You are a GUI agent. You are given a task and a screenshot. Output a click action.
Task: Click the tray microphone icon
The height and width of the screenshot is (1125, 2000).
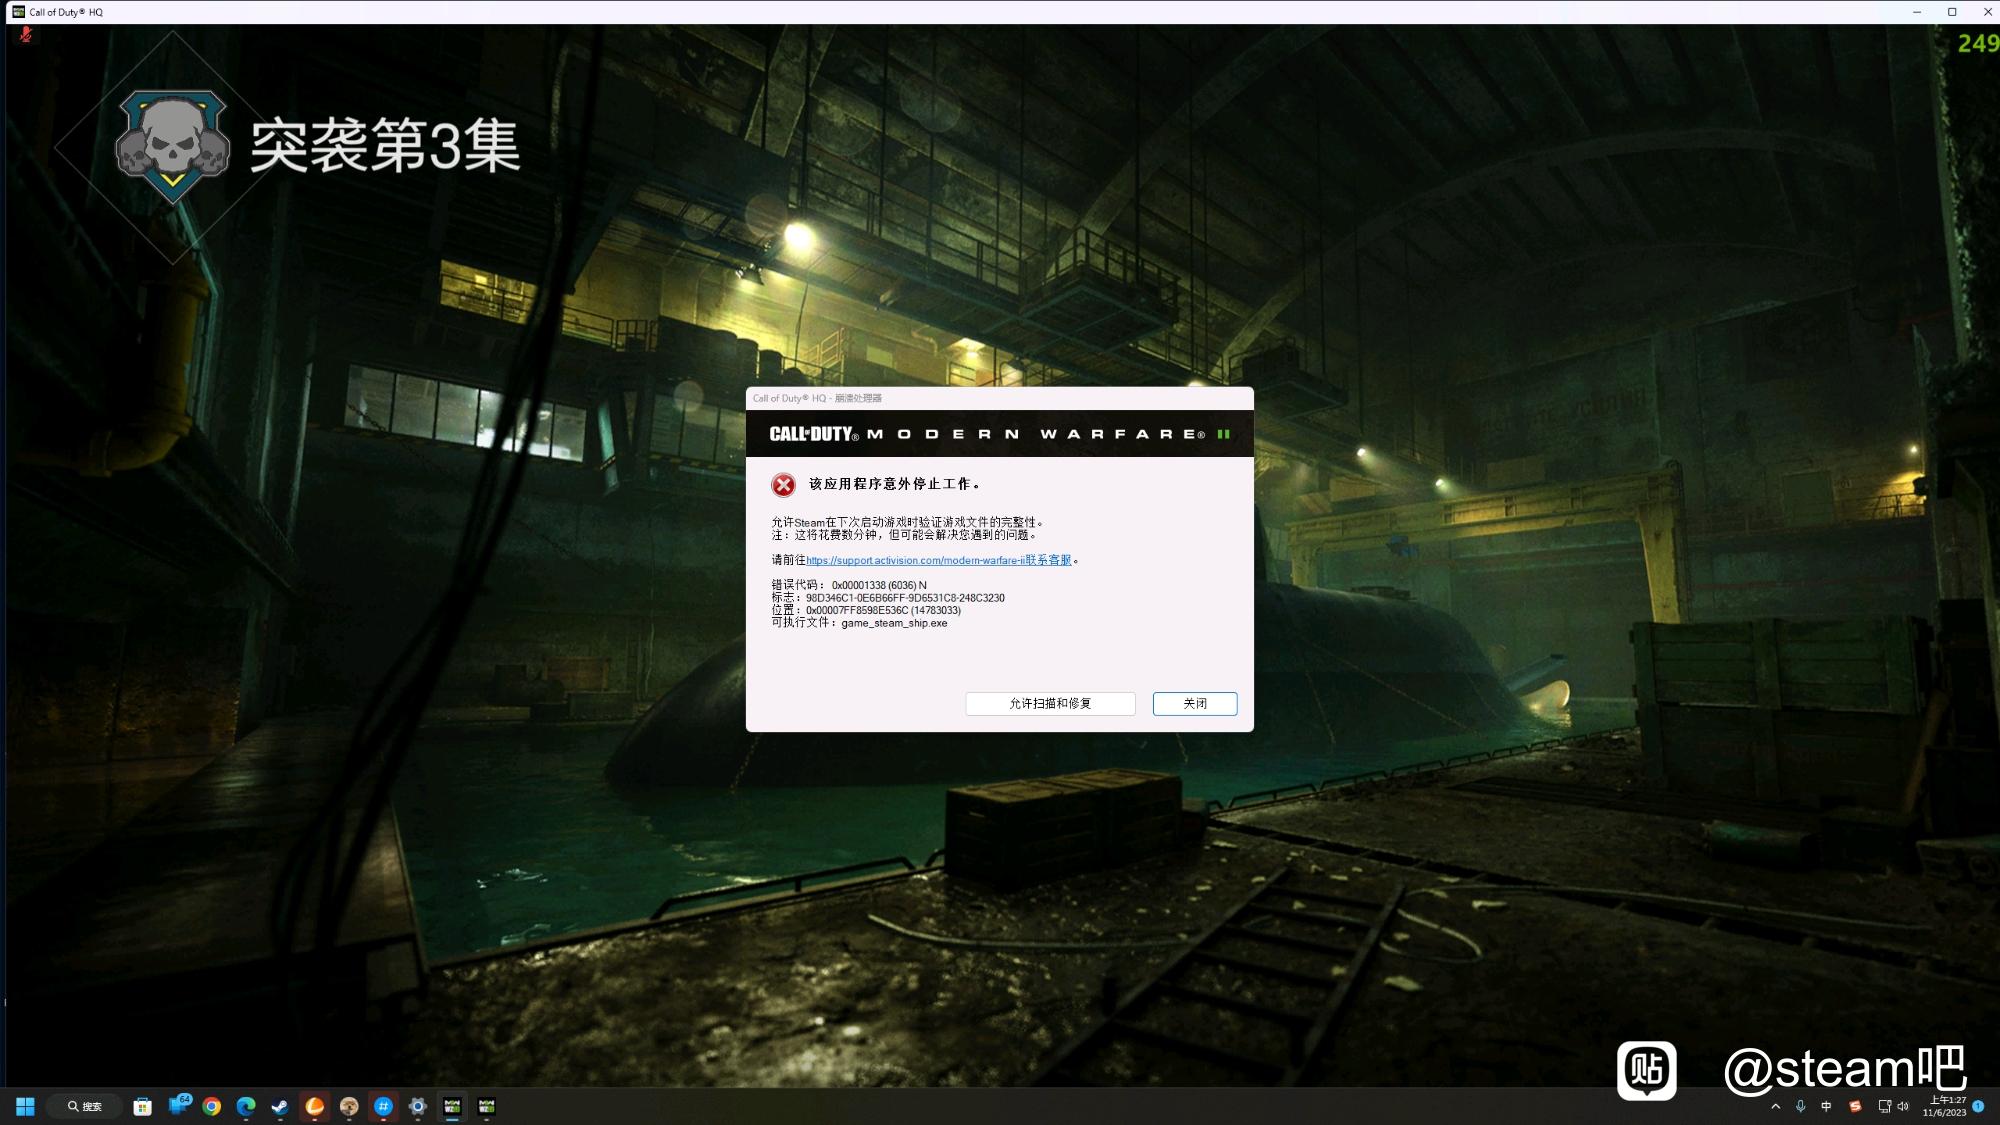[x=1801, y=1106]
